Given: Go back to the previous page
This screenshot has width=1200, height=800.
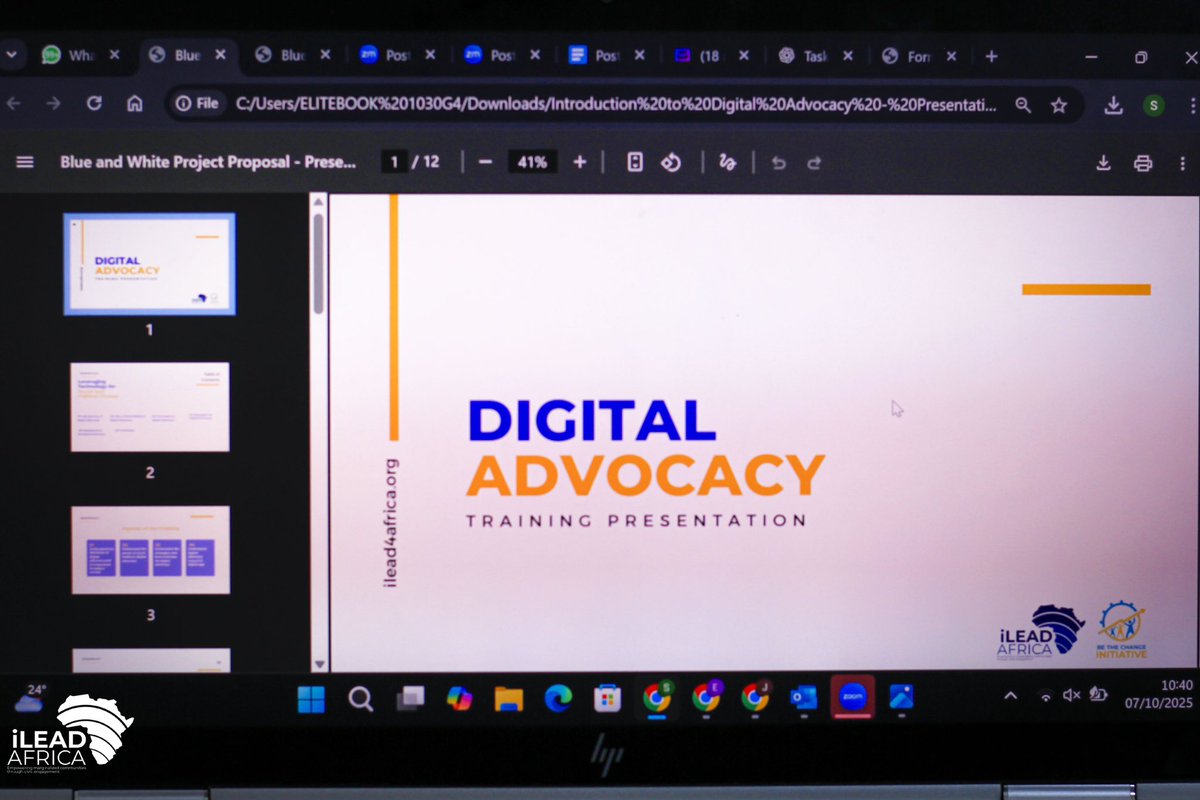Looking at the screenshot, I should coord(13,103).
